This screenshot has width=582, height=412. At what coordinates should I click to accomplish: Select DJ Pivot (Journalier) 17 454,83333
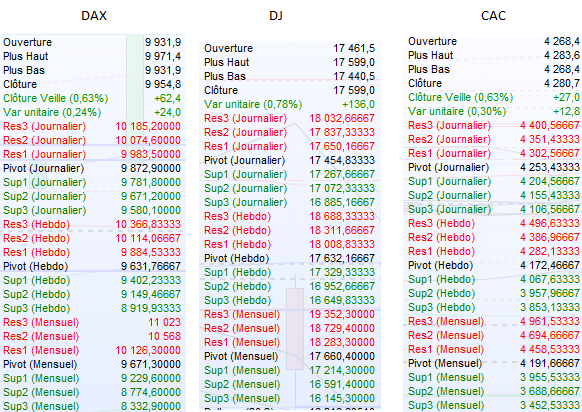[290, 160]
